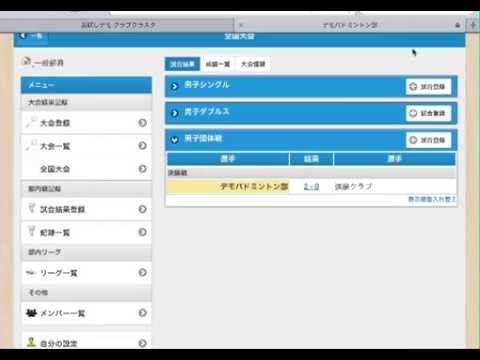The image size is (480, 360).
Task: Open a new browser tab with plus
Action: click(473, 25)
